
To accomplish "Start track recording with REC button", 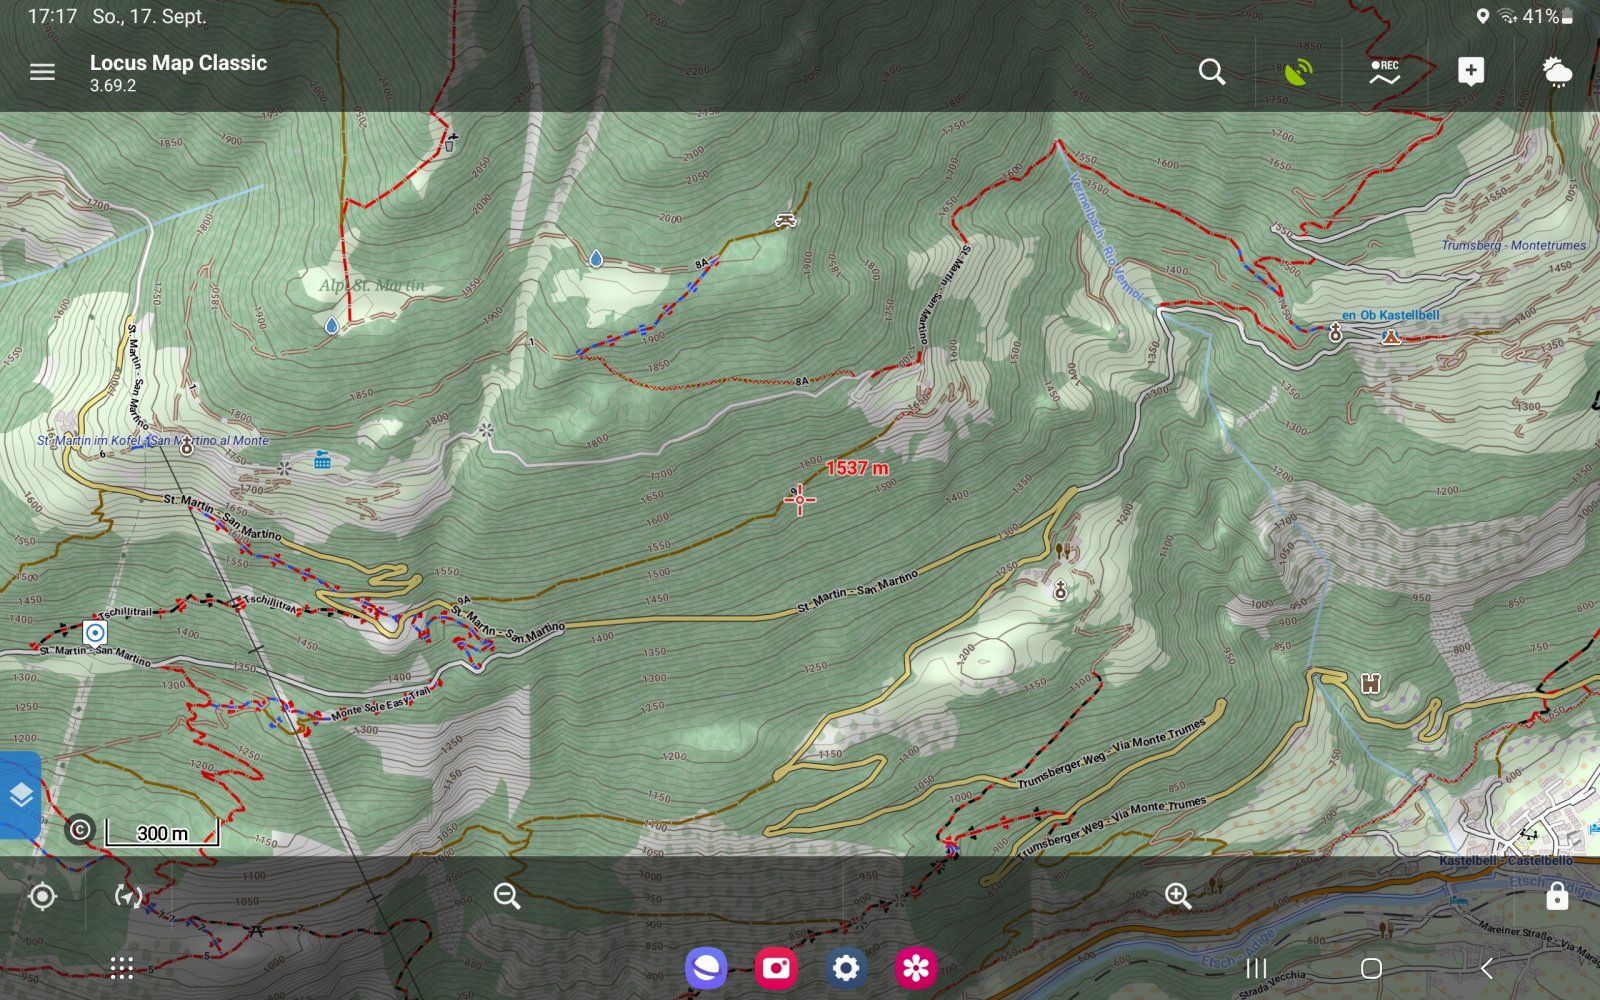I will tap(1384, 72).
